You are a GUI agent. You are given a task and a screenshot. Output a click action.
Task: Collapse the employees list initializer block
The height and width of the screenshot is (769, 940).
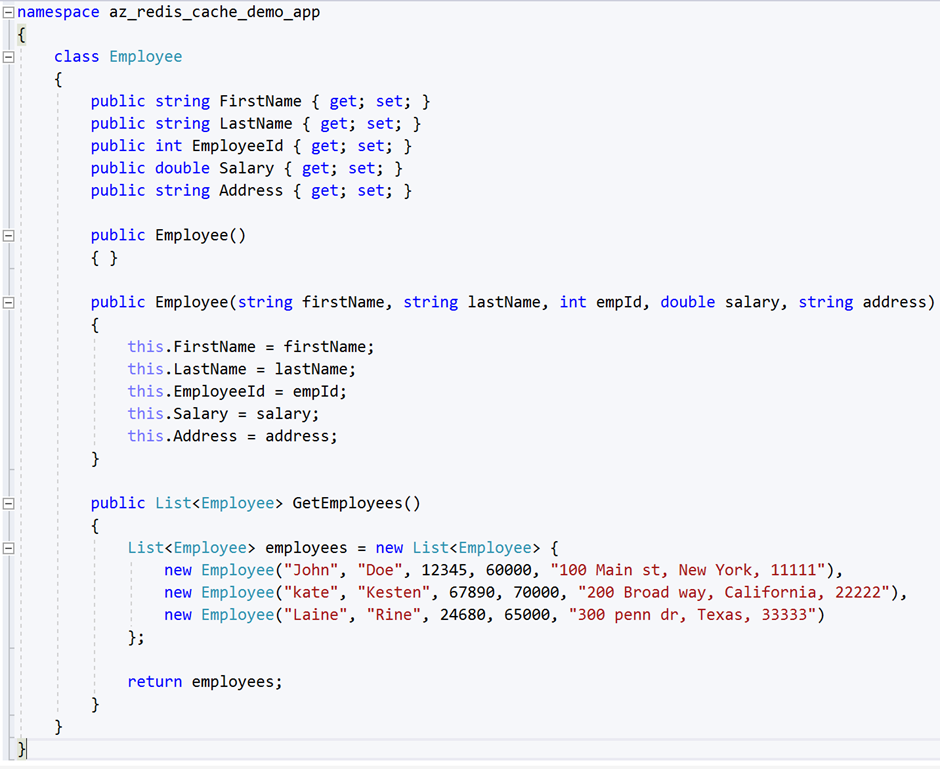tap(8, 548)
